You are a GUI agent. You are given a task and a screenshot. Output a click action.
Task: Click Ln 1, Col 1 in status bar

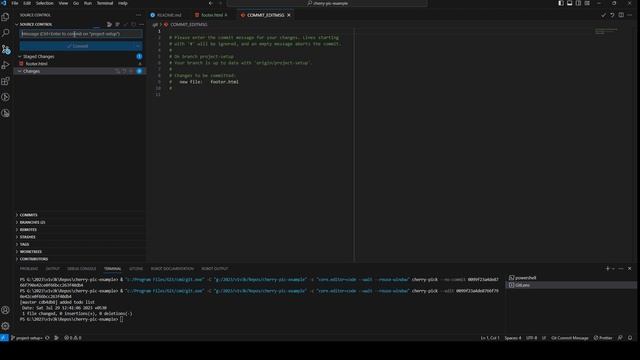(490, 338)
